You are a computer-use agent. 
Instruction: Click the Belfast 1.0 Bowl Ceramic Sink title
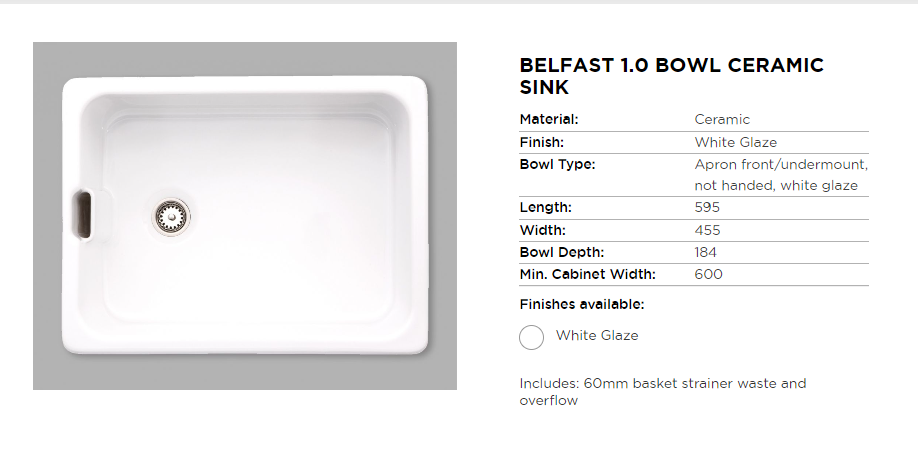(671, 76)
